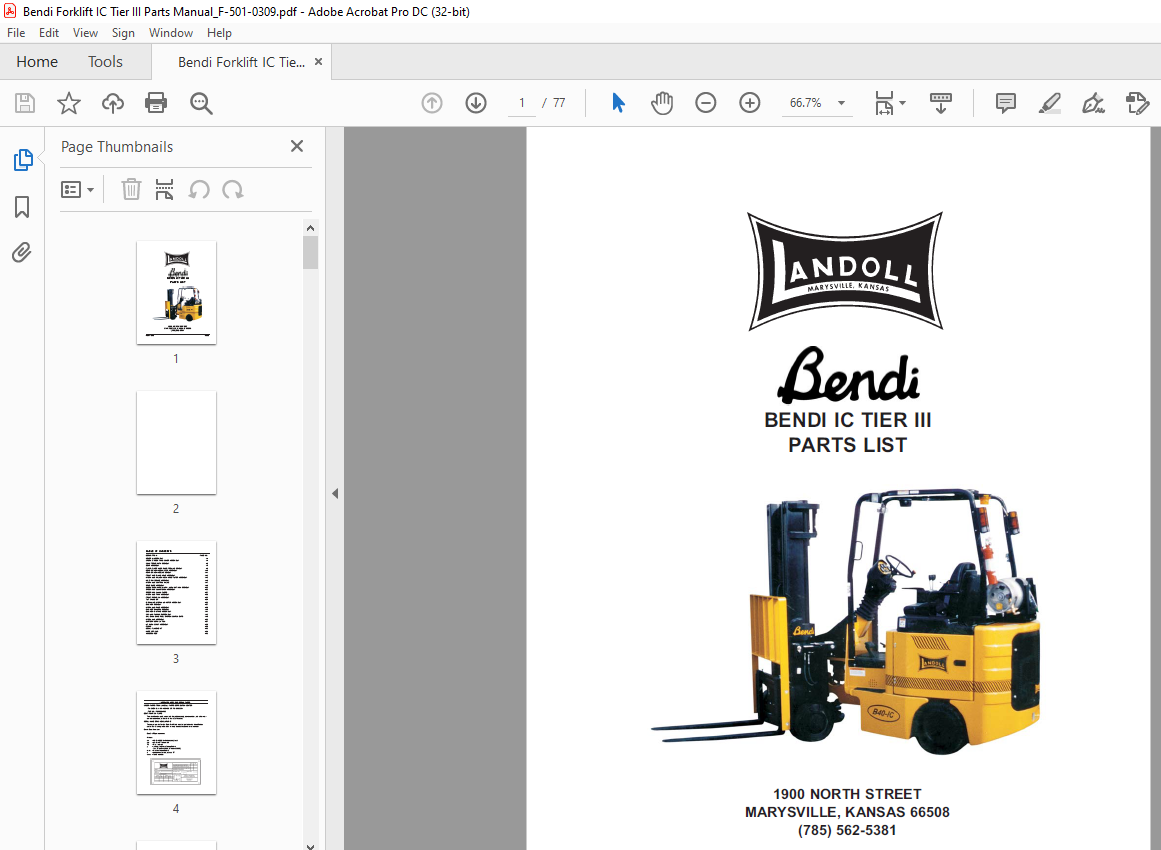This screenshot has width=1161, height=850.
Task: Show the Page Thumbnails sidebar icon
Action: coord(23,159)
